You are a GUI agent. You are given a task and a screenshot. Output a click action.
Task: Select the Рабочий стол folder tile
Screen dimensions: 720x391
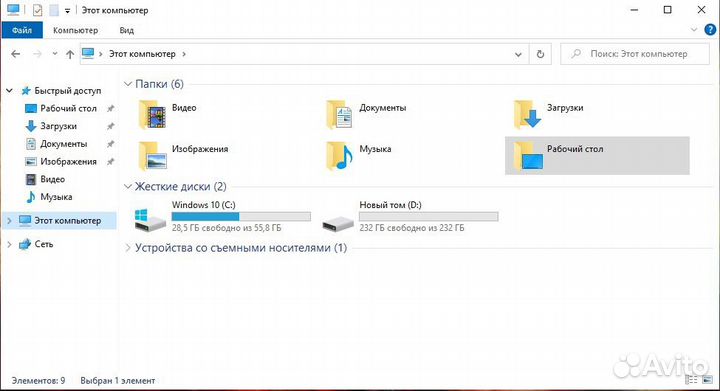click(597, 156)
